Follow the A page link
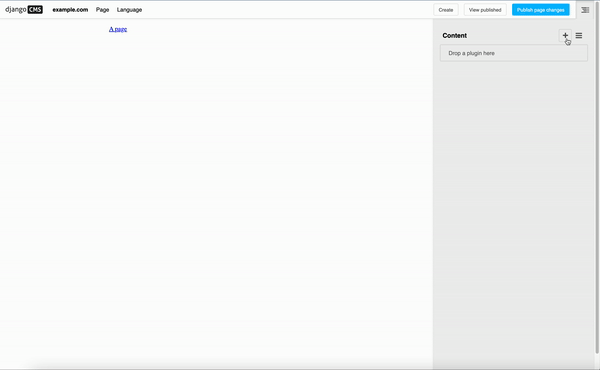The width and height of the screenshot is (600, 370). coord(118,29)
